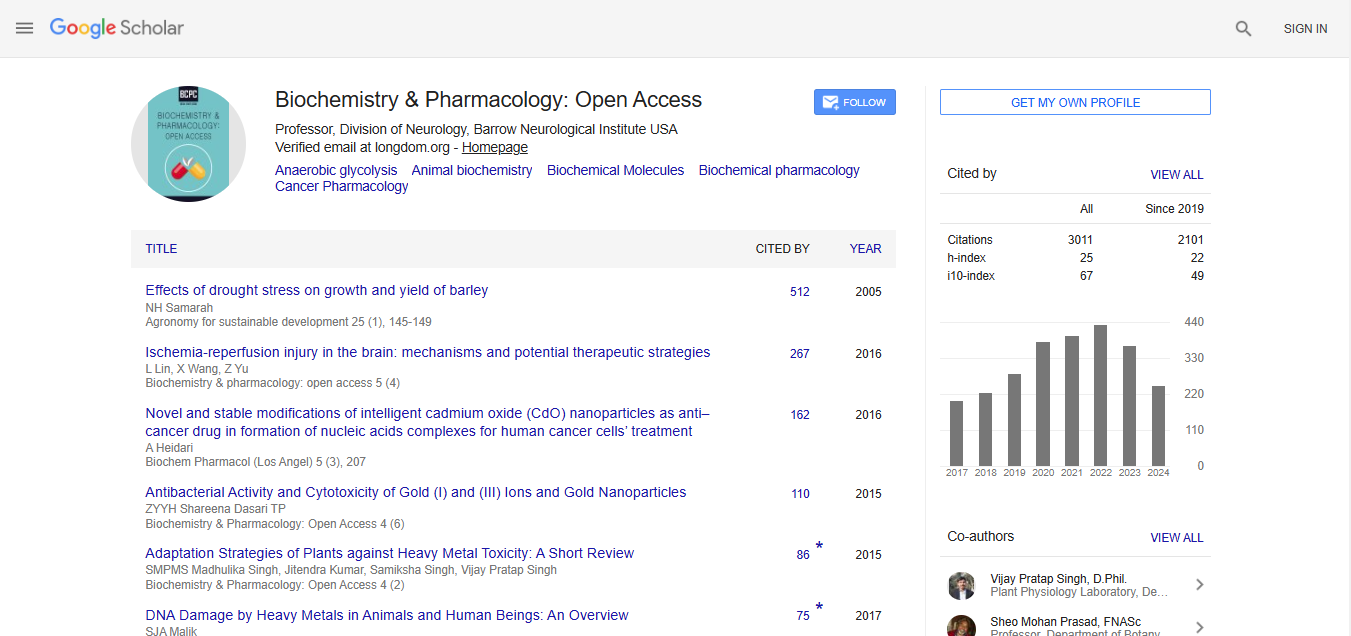Sort publications by Year column
Viewport: 1351px width, 636px height.
click(865, 249)
